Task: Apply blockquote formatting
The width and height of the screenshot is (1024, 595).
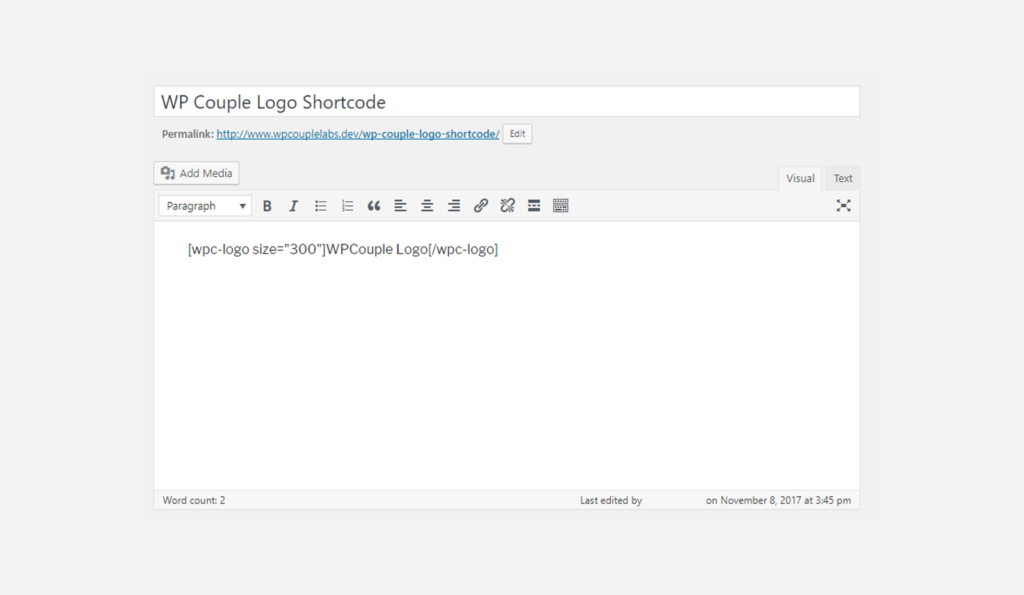Action: 374,205
